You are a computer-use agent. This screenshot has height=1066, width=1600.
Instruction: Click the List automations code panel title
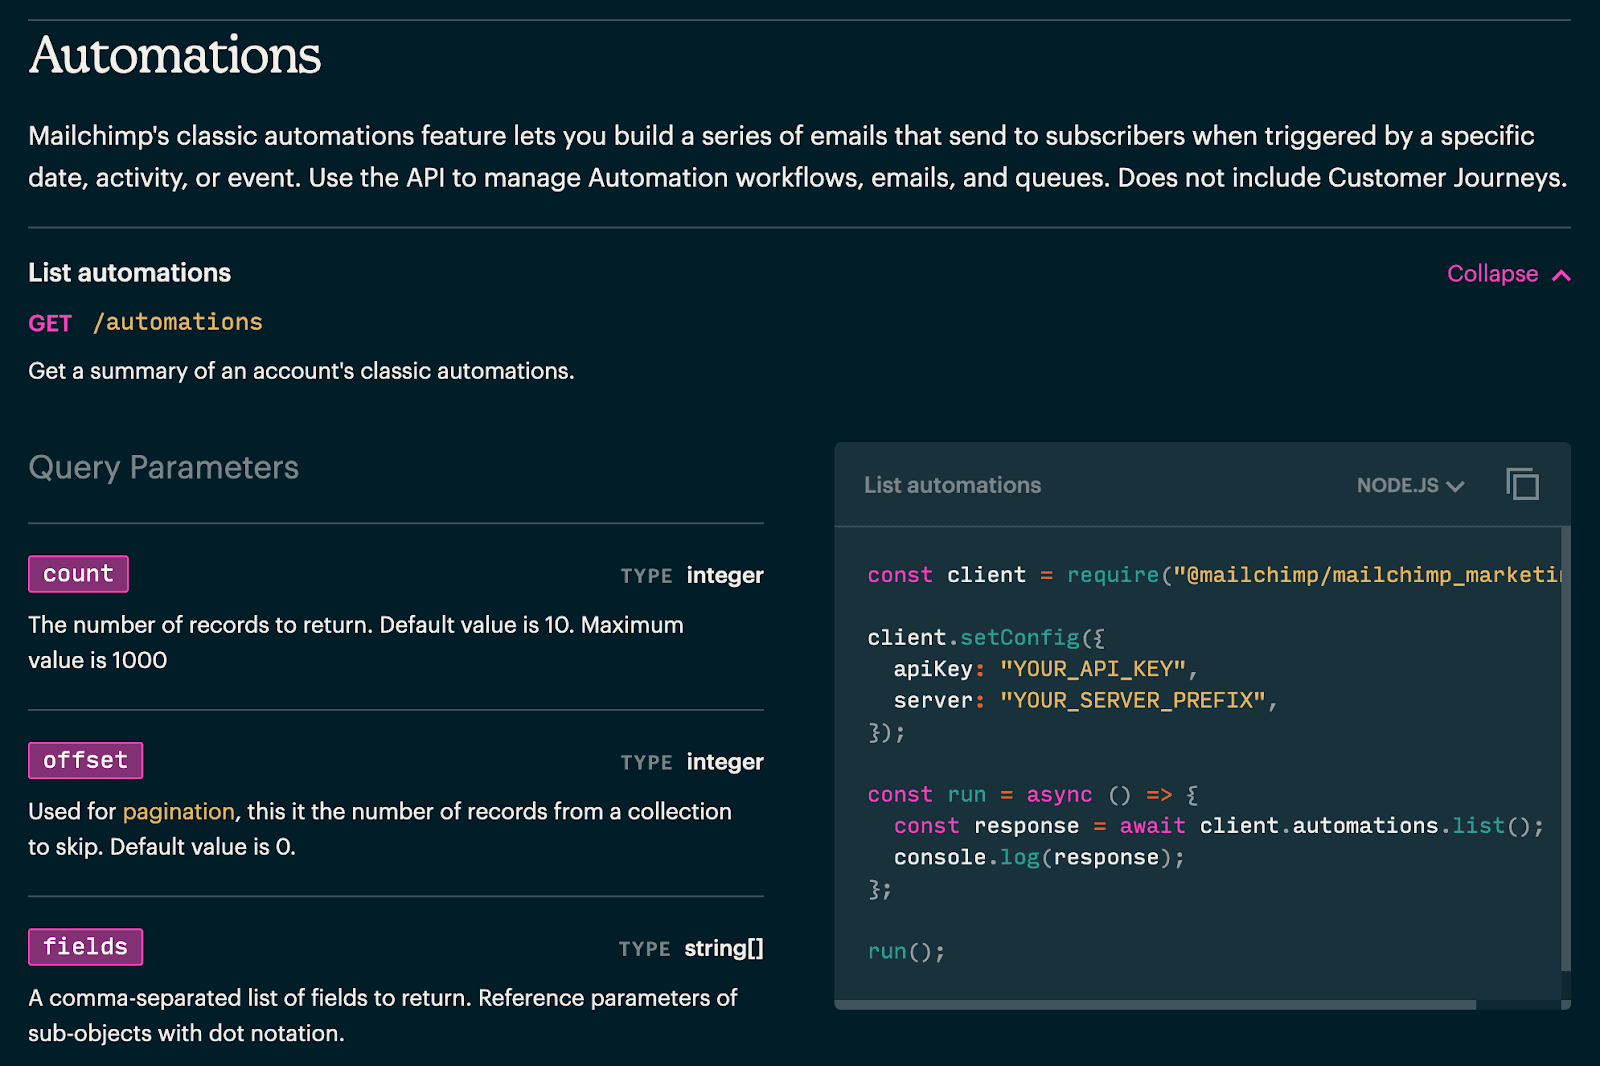(952, 485)
